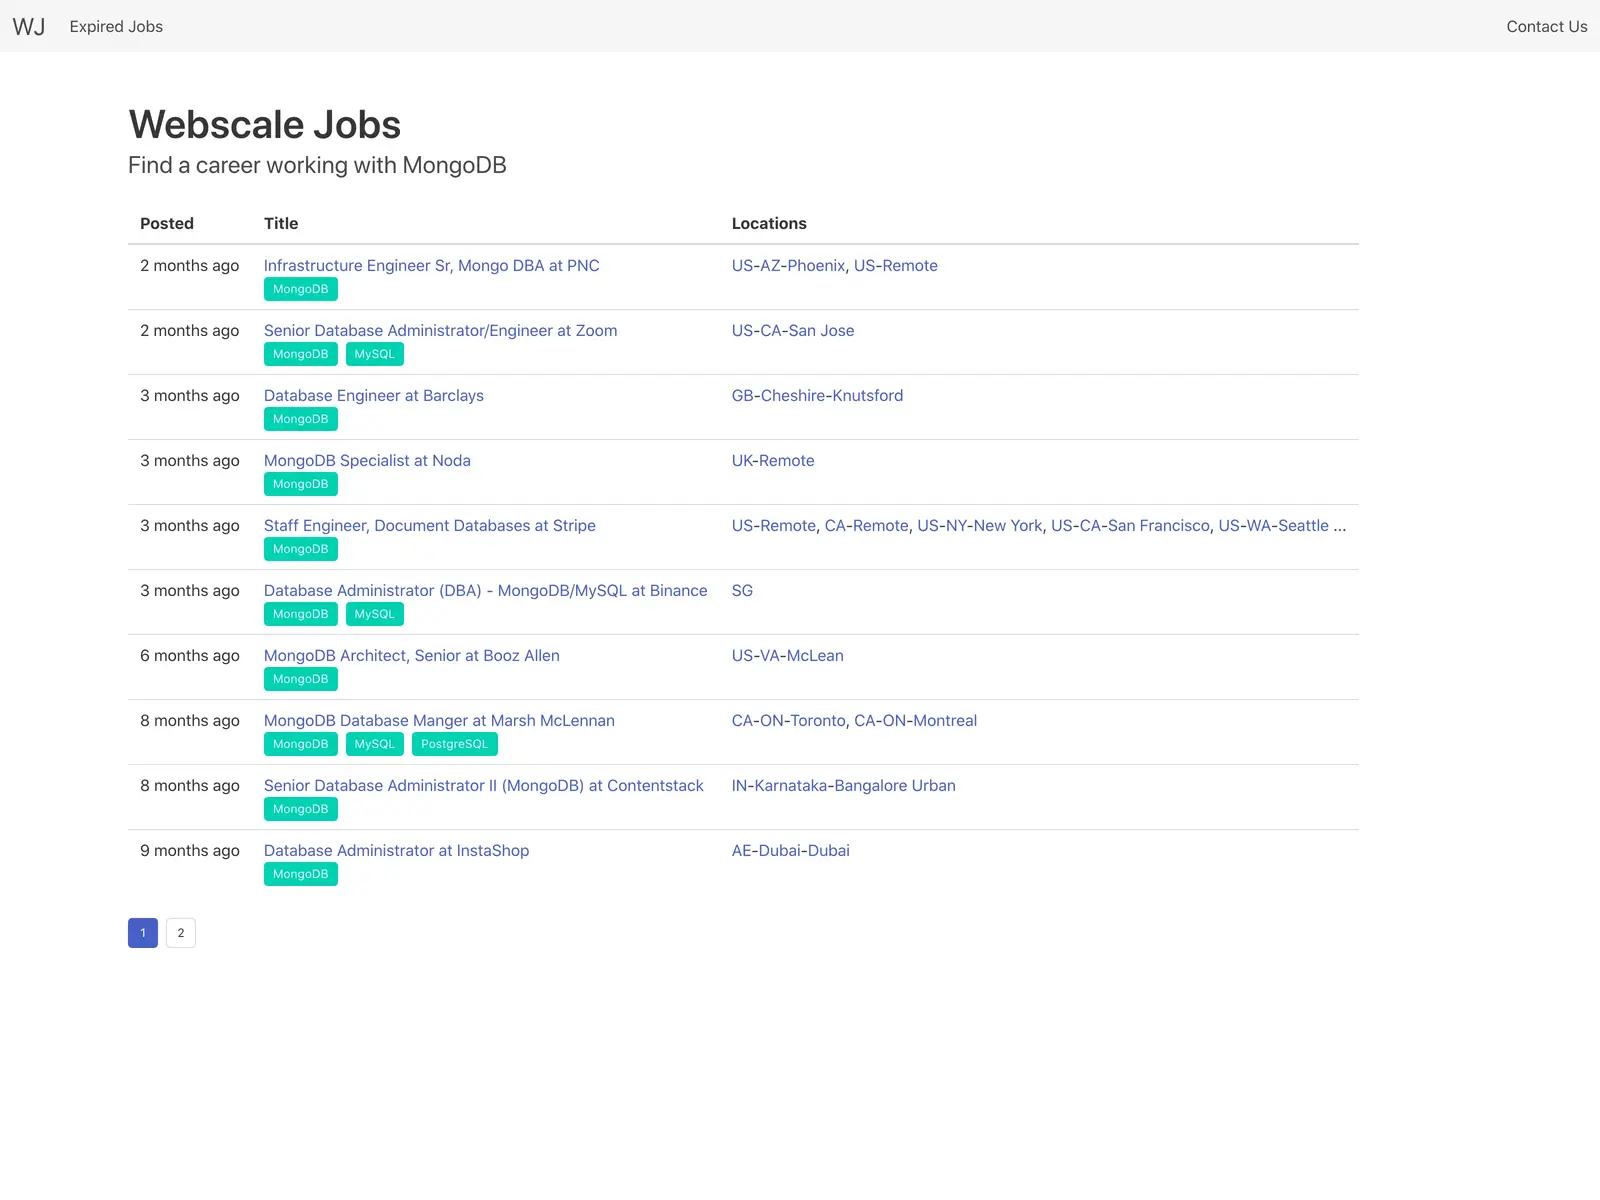Click MySQL tag under Binance job
Viewport: 1600px width, 1200px height.
pos(375,614)
